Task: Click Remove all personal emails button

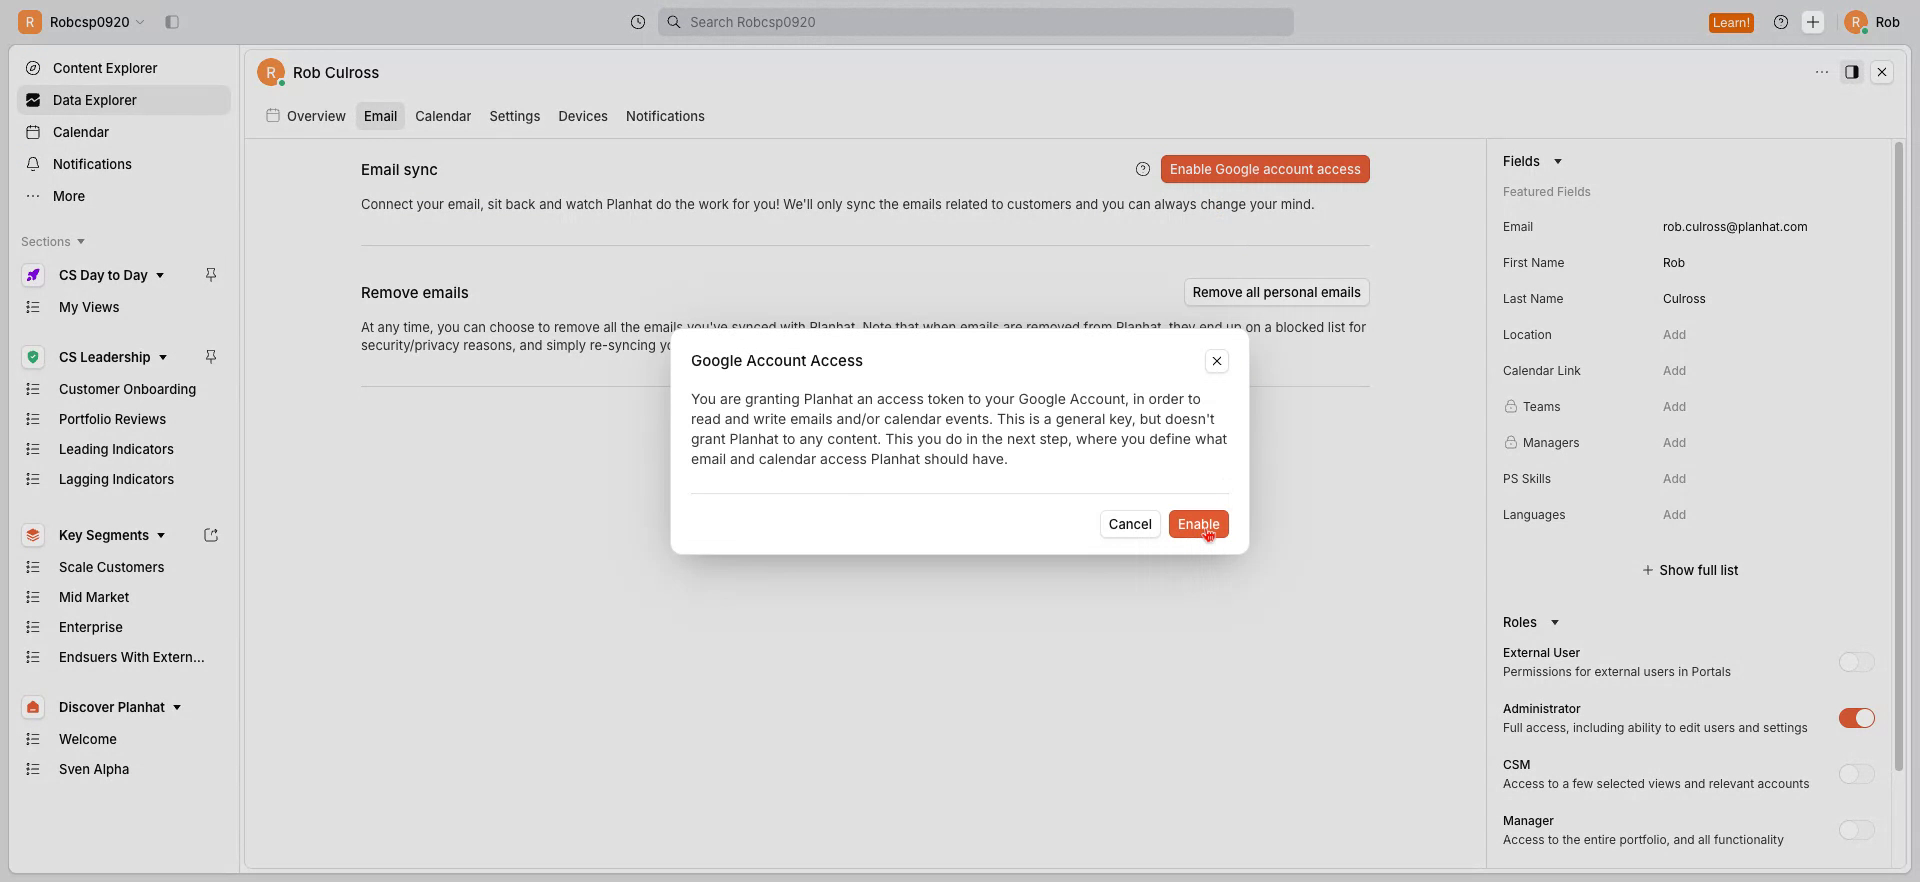Action: coord(1276,292)
